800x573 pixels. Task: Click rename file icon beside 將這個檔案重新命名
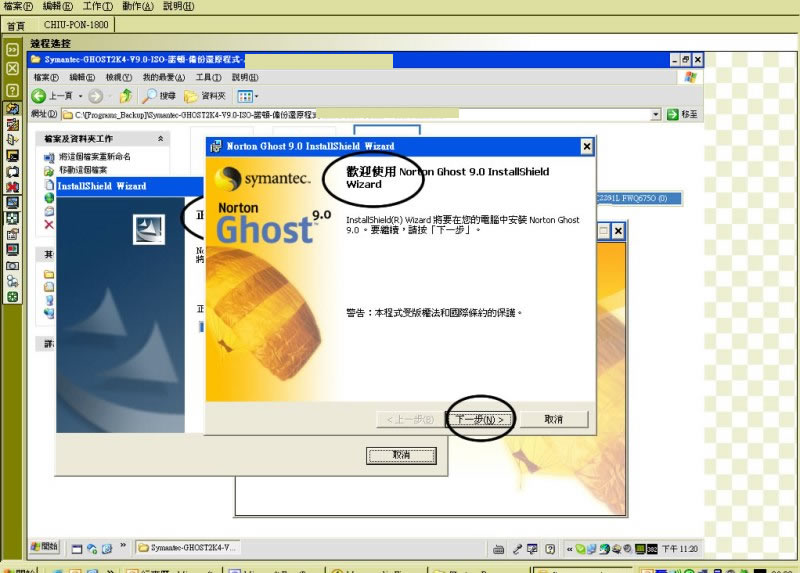pyautogui.click(x=49, y=157)
